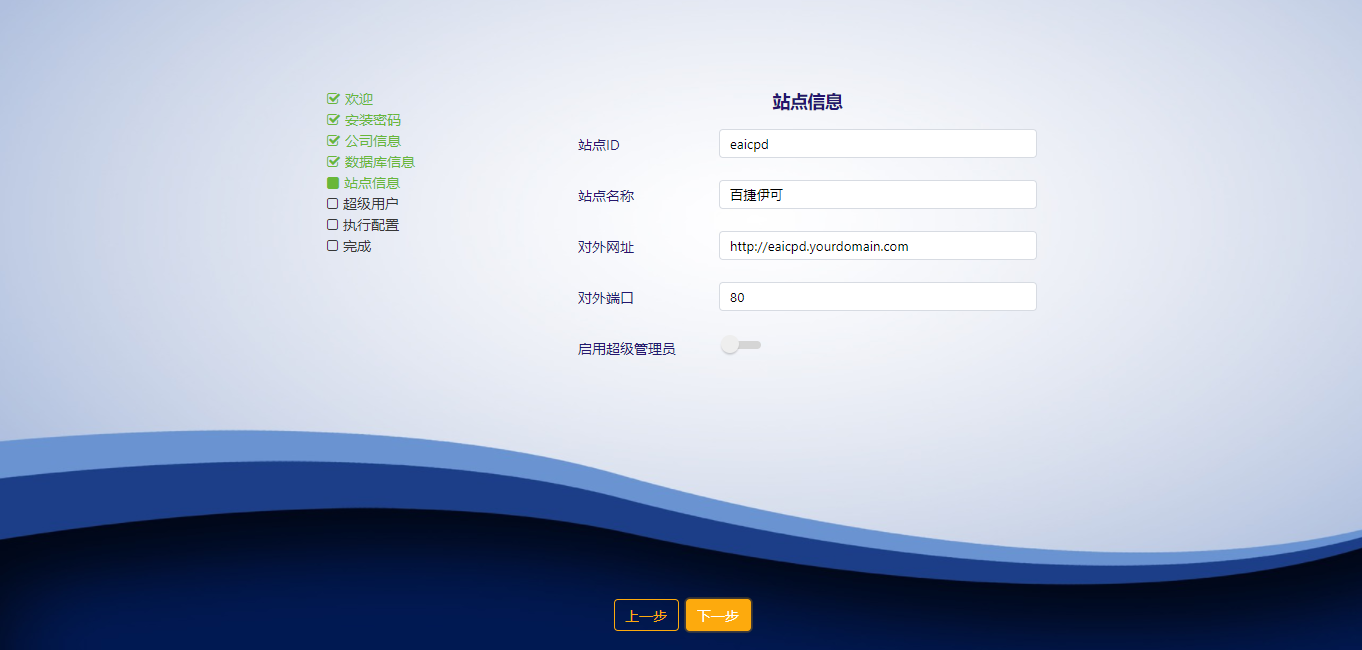The image size is (1362, 650).
Task: Focus the 站点ID input field
Action: click(878, 144)
